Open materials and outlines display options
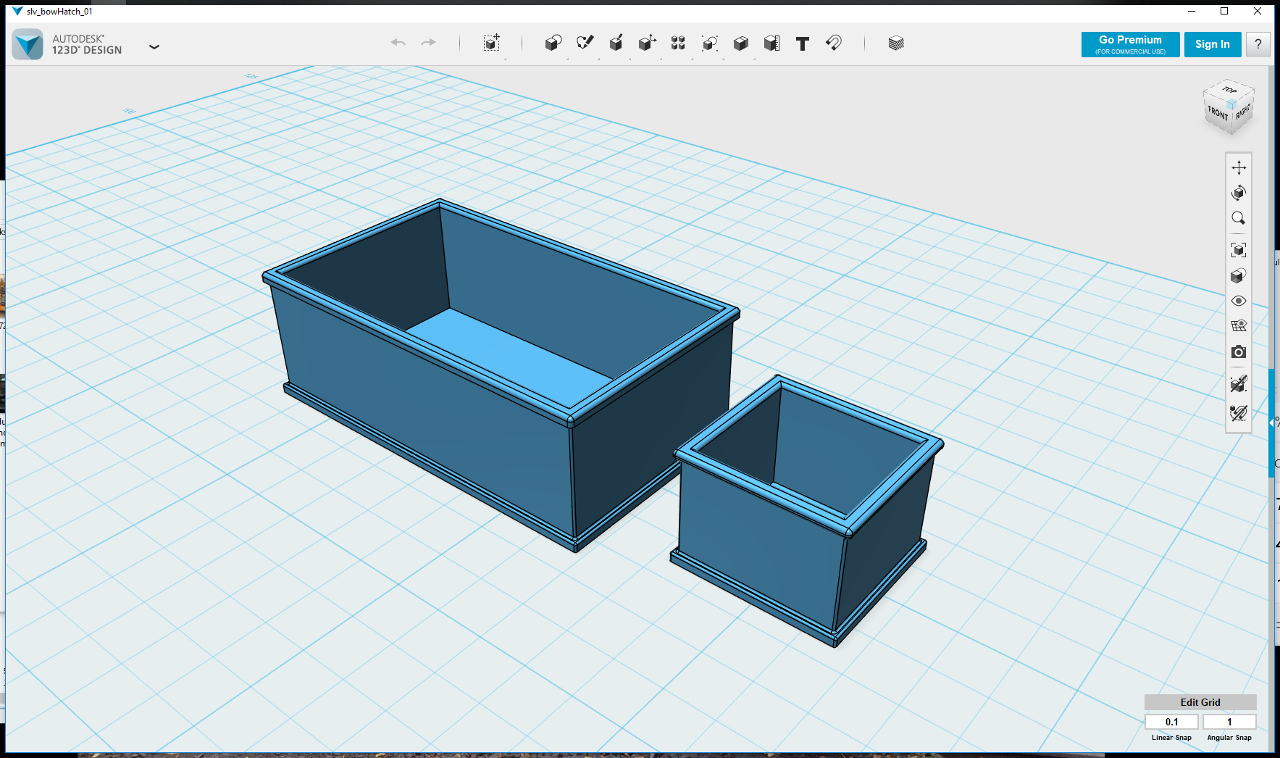 pos(1239,275)
